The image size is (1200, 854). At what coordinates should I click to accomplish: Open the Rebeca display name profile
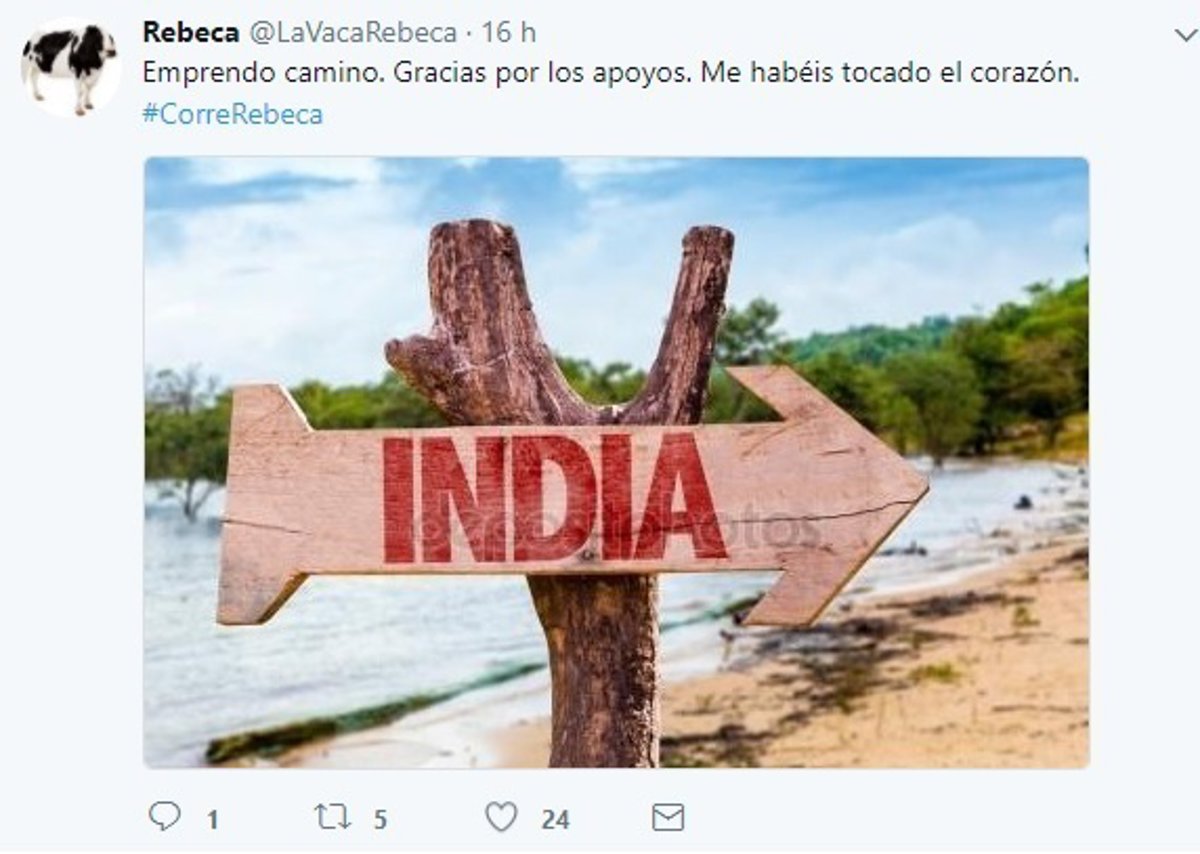point(191,32)
